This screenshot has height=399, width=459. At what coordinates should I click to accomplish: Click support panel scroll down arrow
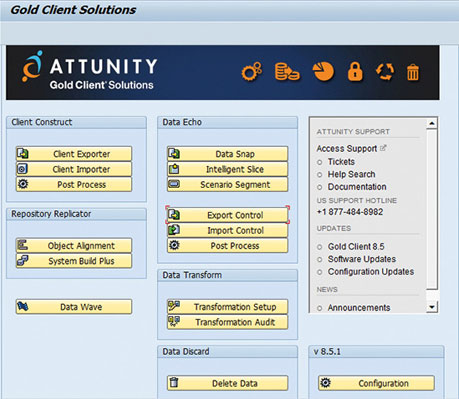click(x=432, y=307)
